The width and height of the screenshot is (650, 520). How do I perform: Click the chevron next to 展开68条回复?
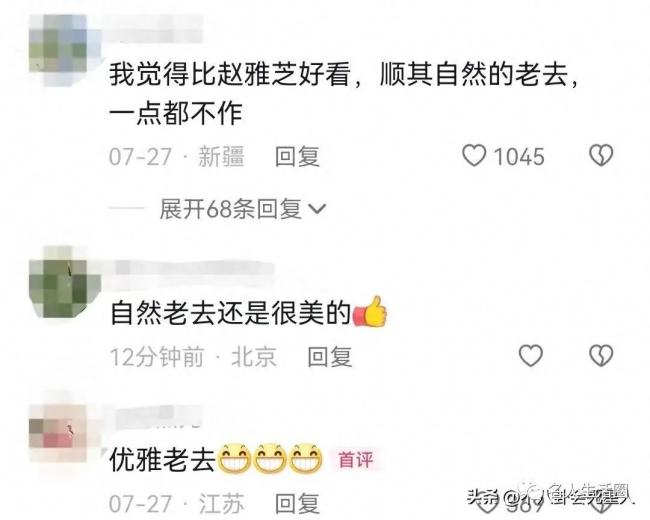click(x=318, y=209)
